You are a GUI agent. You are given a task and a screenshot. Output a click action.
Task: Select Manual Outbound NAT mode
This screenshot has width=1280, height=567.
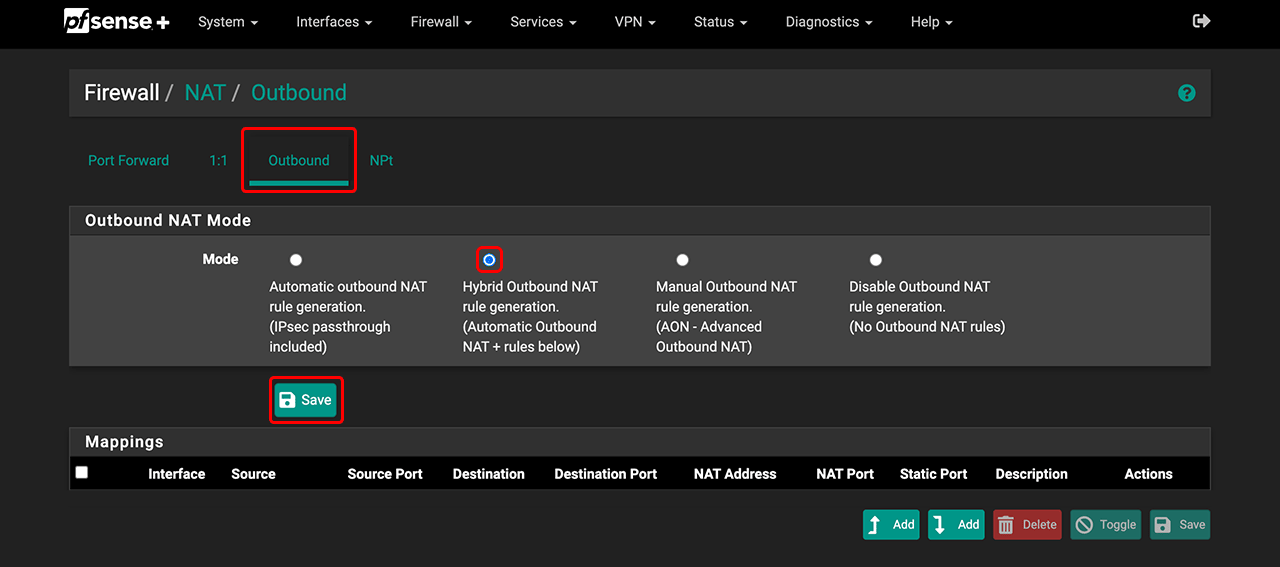(x=682, y=260)
